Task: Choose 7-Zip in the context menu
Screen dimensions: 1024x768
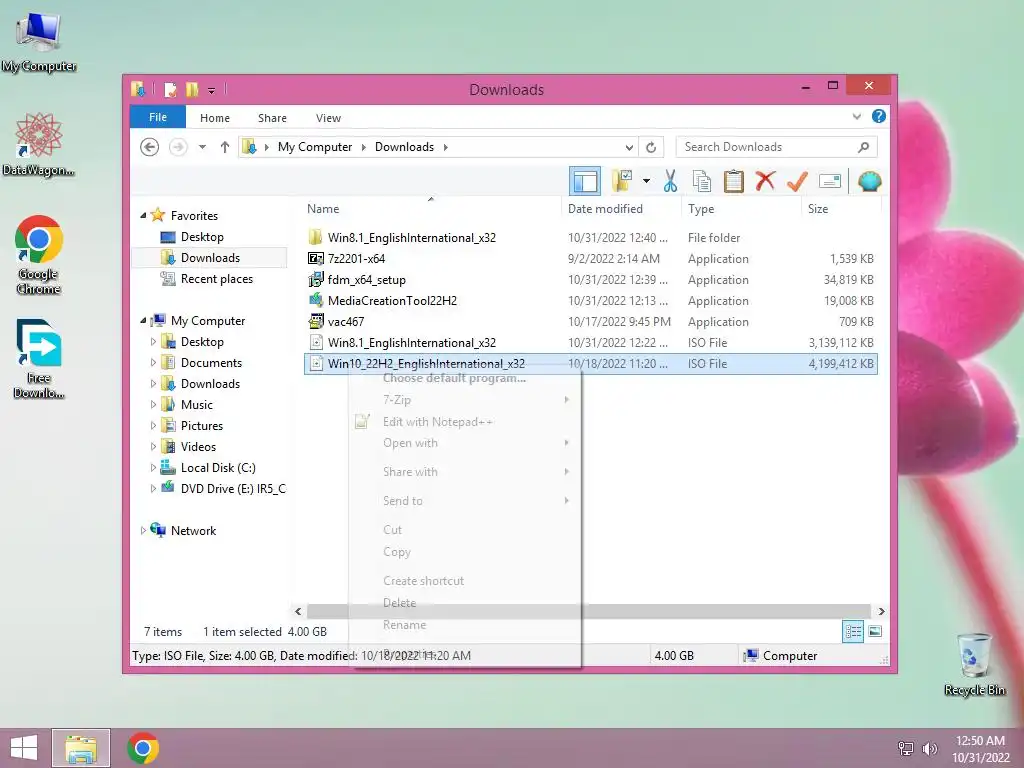Action: point(464,400)
